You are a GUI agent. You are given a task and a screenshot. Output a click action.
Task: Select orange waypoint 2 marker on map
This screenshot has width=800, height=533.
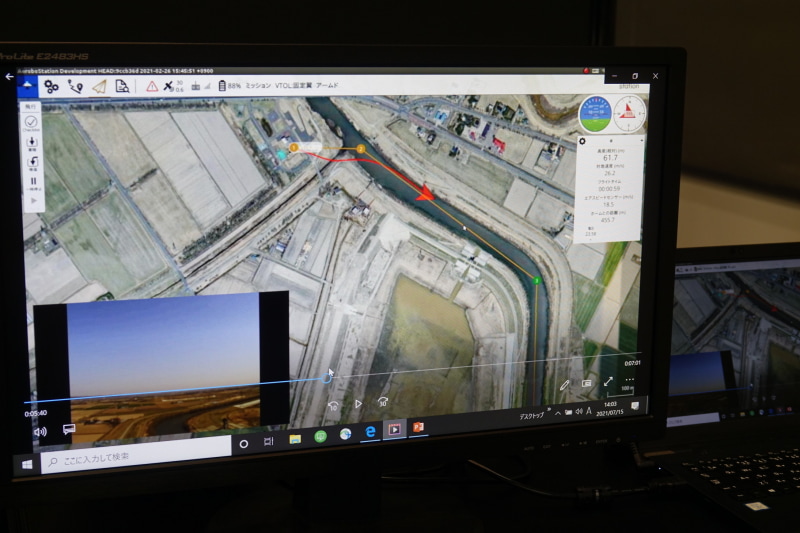(x=361, y=148)
